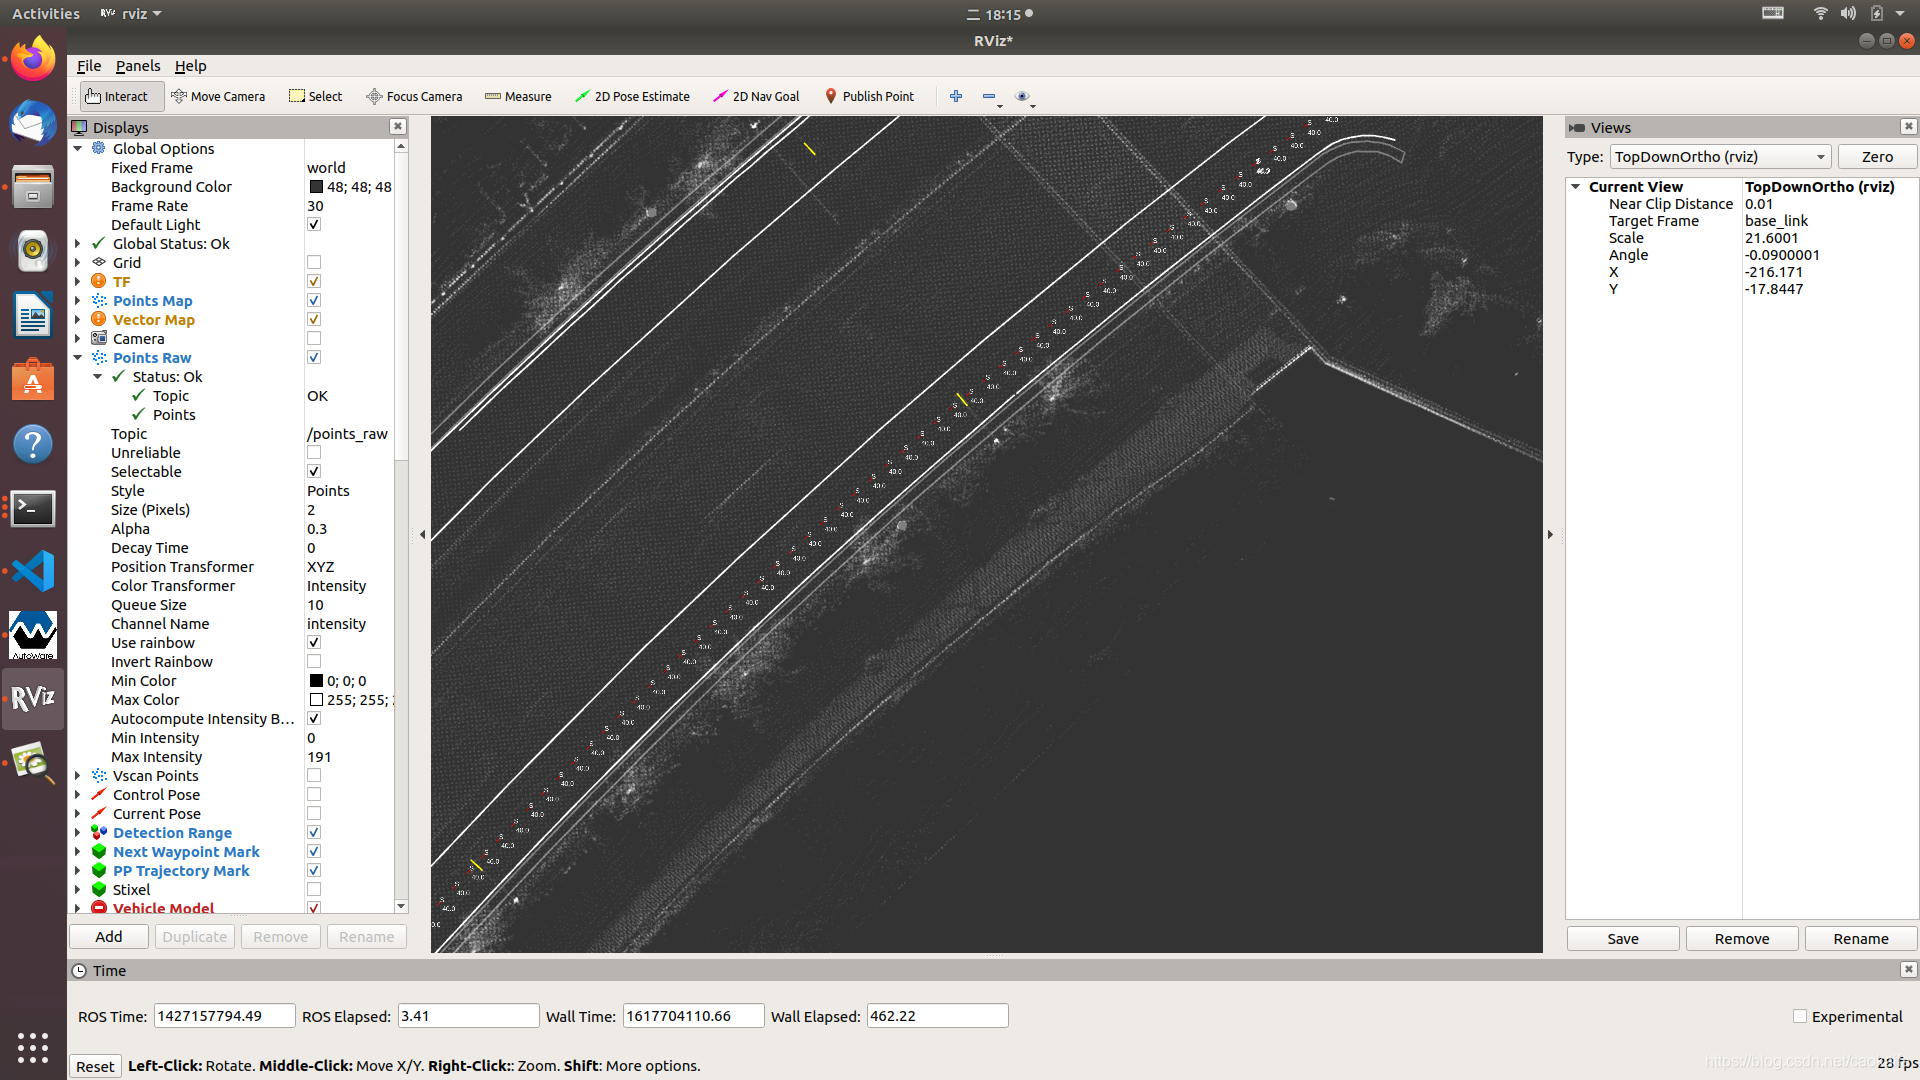Click the plus add-tool icon

[956, 96]
